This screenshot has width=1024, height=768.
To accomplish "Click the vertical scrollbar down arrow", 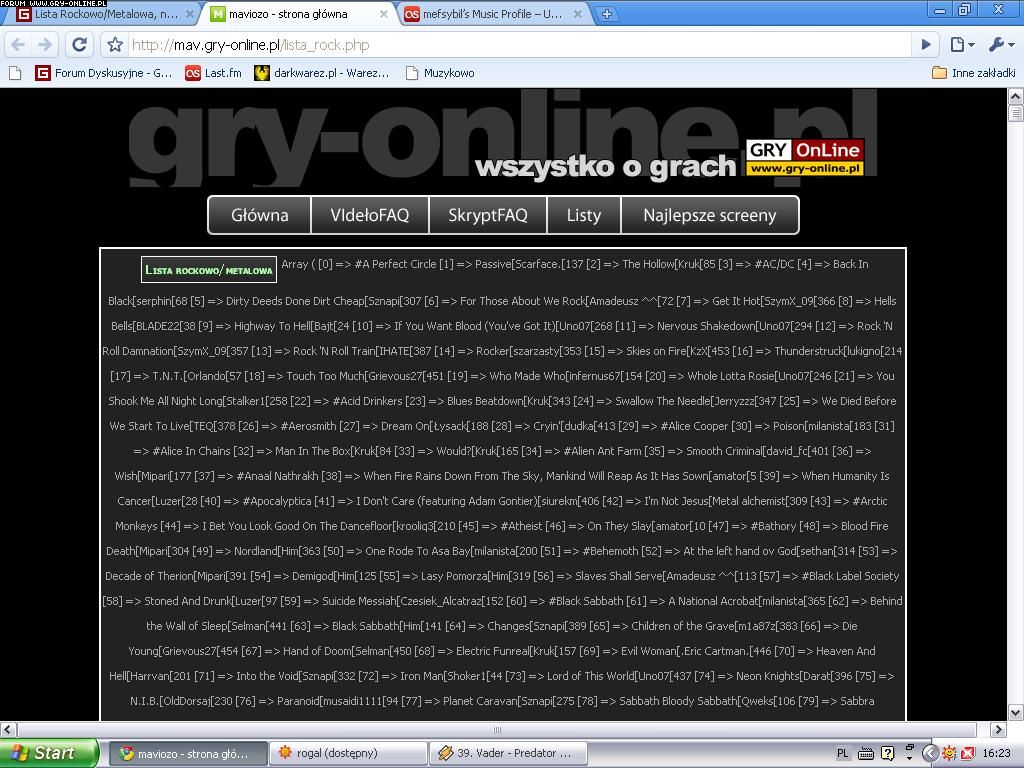I will tap(1016, 712).
